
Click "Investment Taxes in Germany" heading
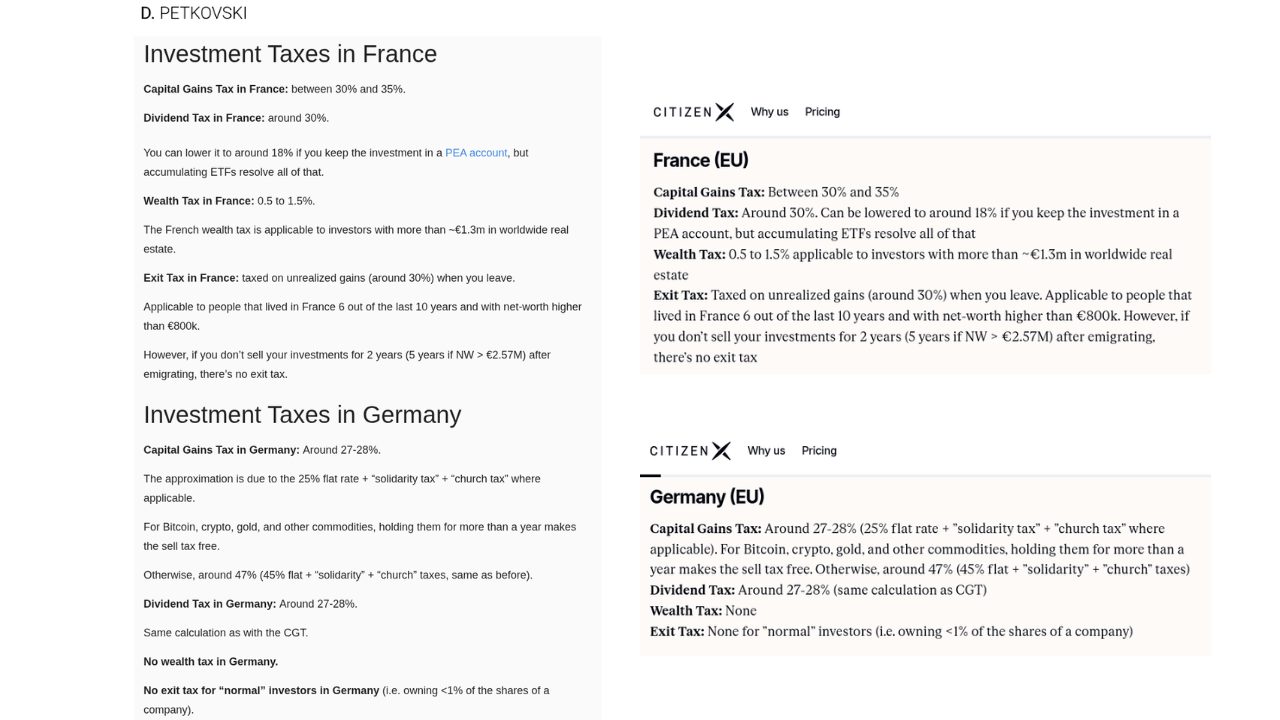302,415
